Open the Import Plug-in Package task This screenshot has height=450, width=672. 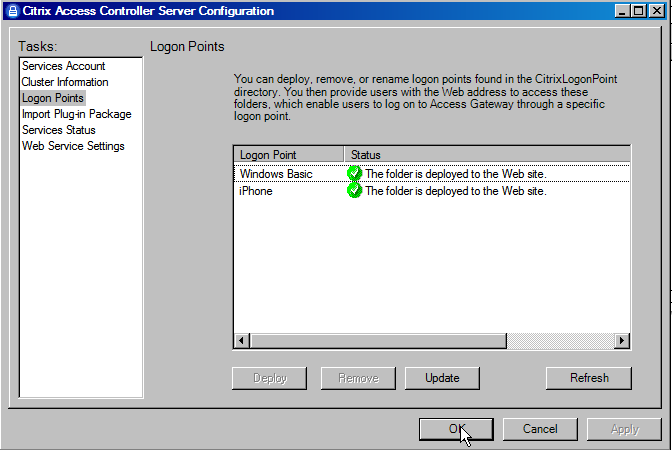[x=77, y=114]
